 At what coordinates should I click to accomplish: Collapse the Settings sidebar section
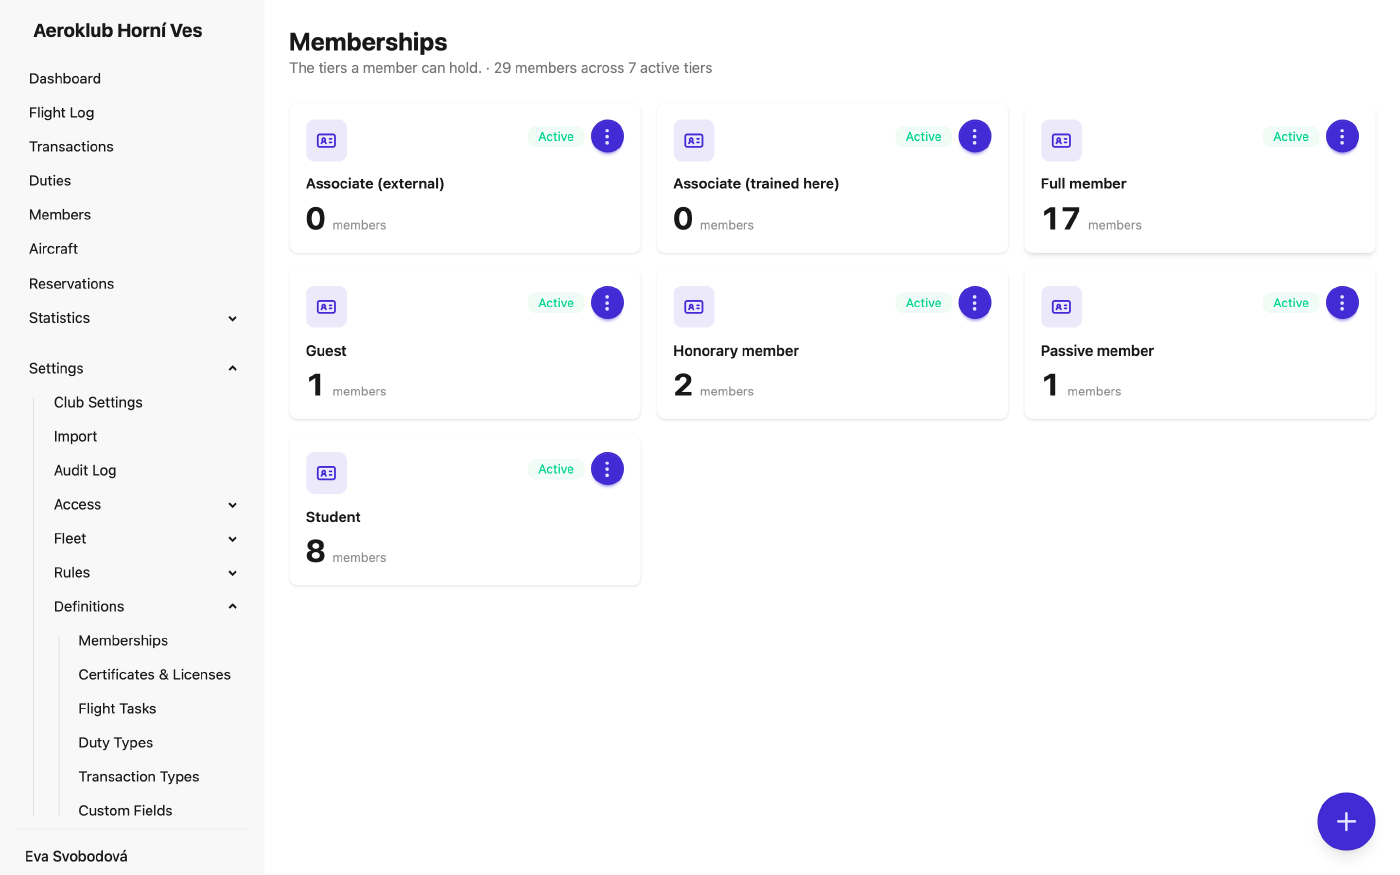pos(132,368)
